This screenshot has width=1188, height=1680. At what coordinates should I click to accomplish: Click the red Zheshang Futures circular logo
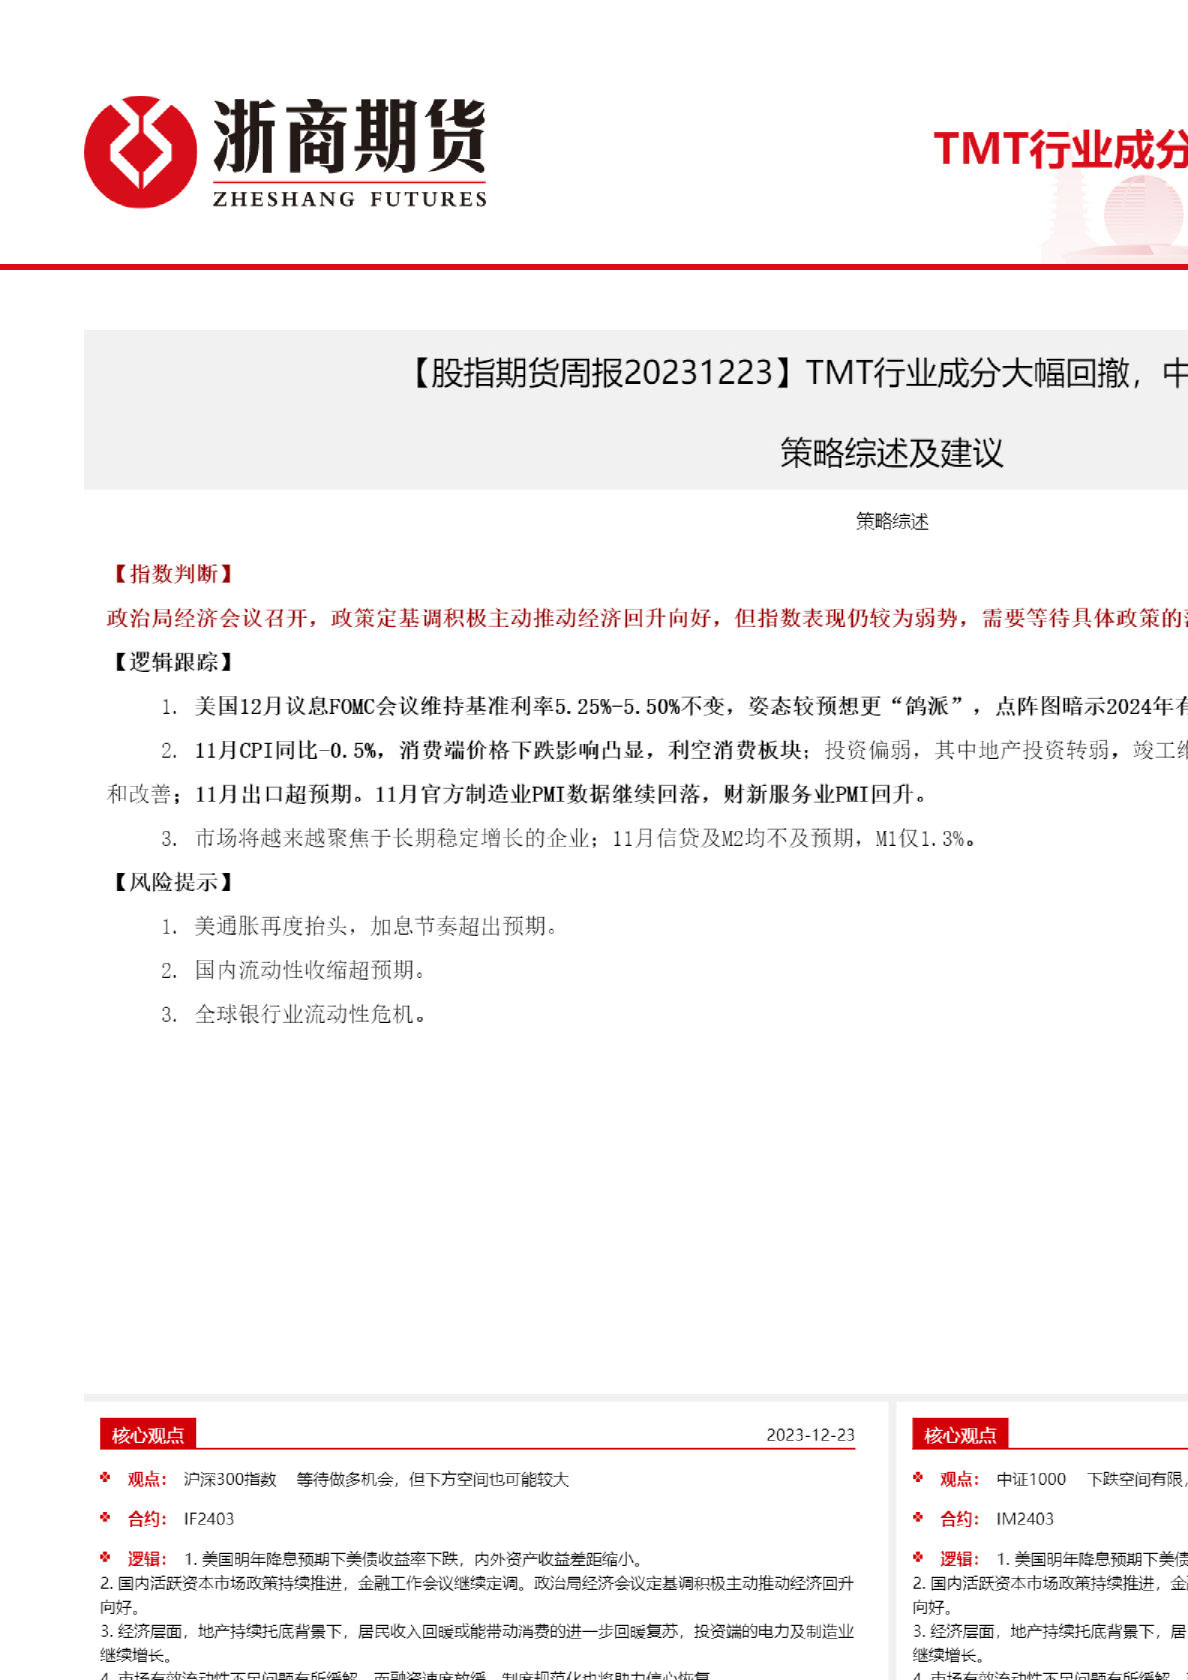click(140, 152)
